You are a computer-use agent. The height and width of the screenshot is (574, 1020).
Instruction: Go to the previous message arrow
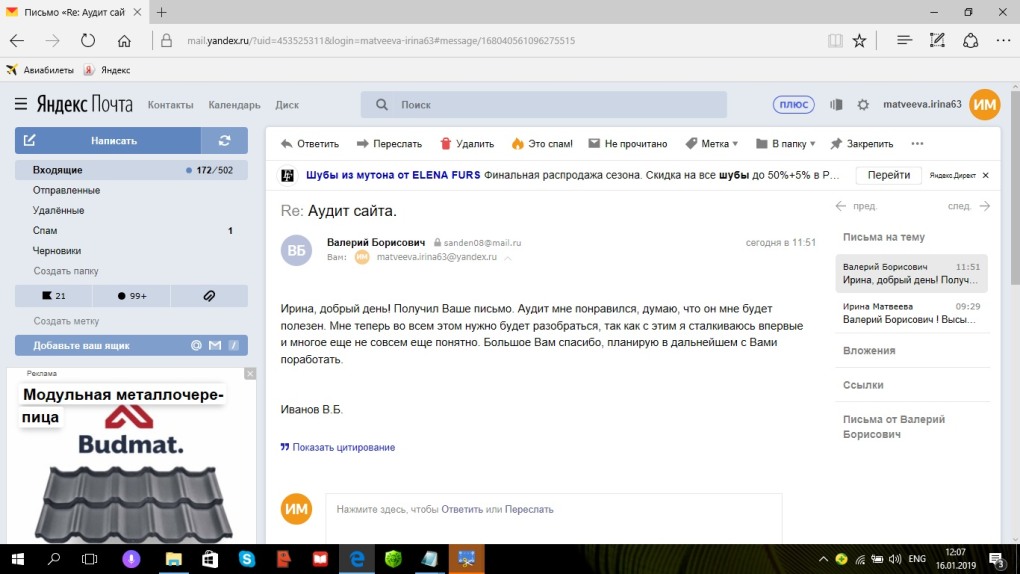841,206
